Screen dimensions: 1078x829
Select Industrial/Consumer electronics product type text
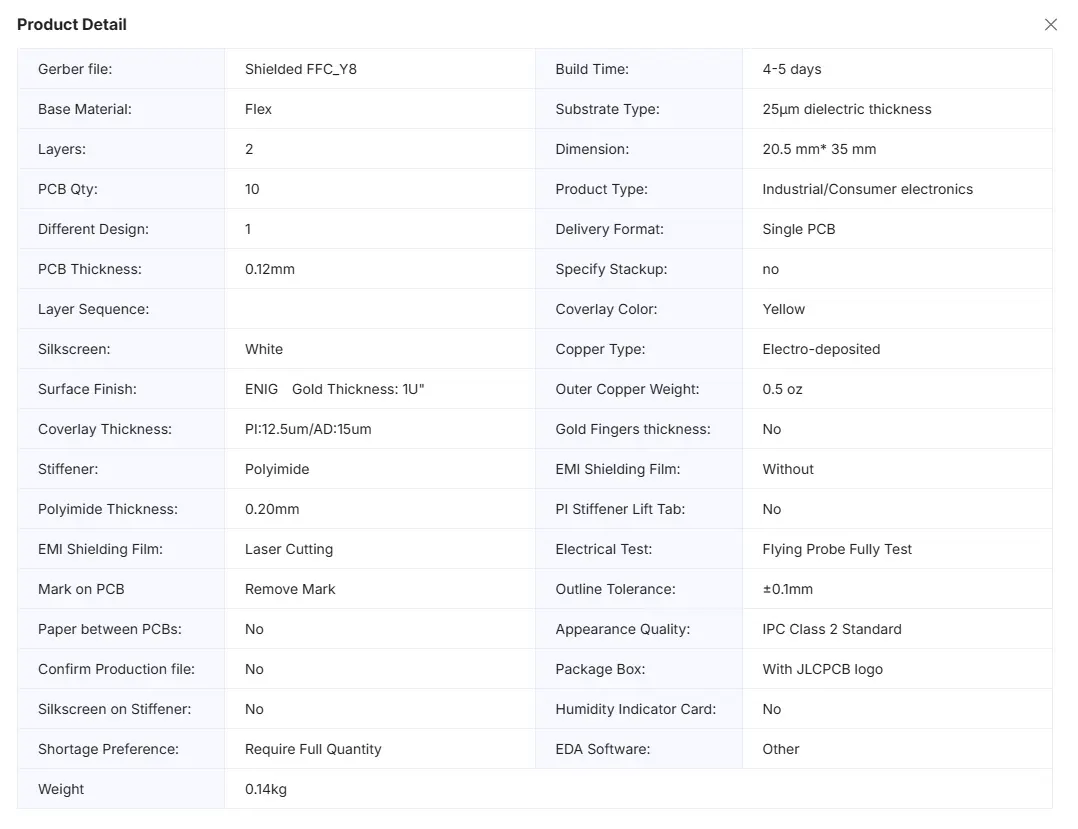867,189
